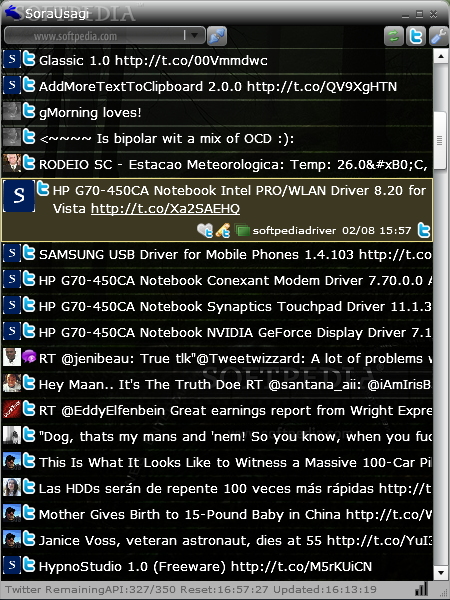Select the Glassic 1.0 tweet

click(217, 60)
